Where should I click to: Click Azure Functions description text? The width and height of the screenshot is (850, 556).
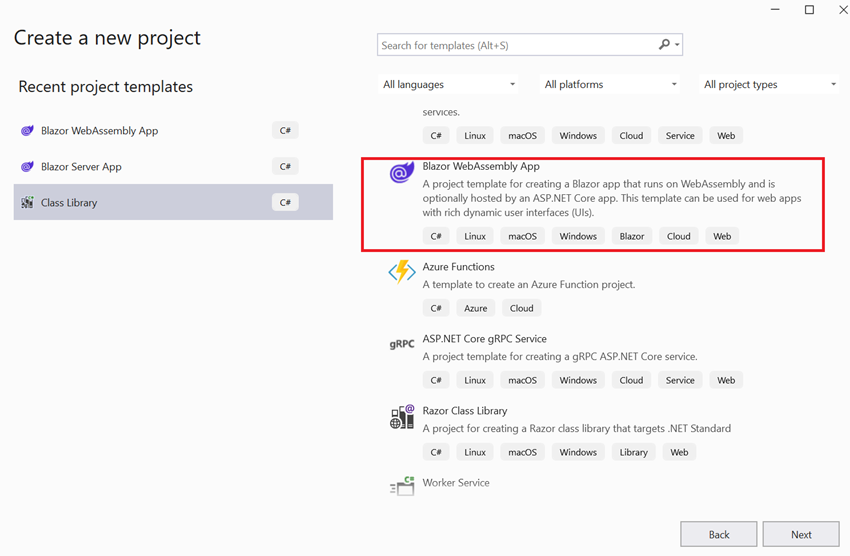529,285
